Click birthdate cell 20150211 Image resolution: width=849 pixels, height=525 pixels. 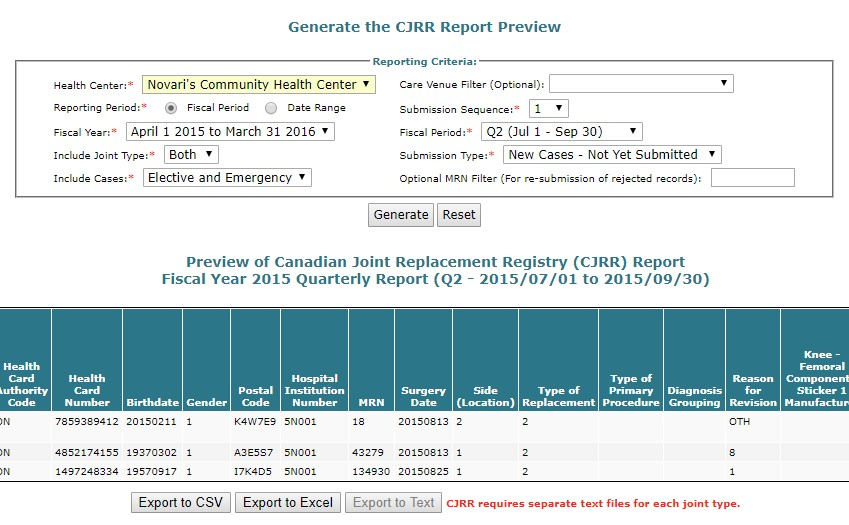(x=152, y=422)
